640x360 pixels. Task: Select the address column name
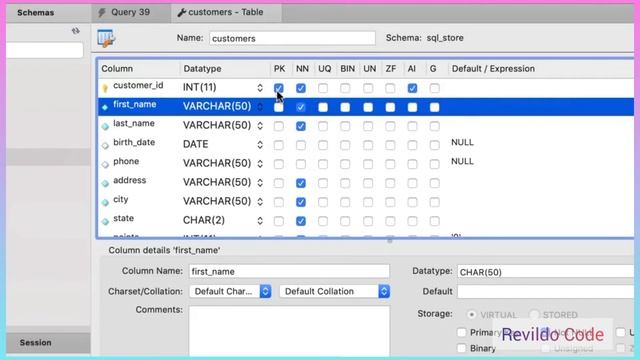click(129, 180)
